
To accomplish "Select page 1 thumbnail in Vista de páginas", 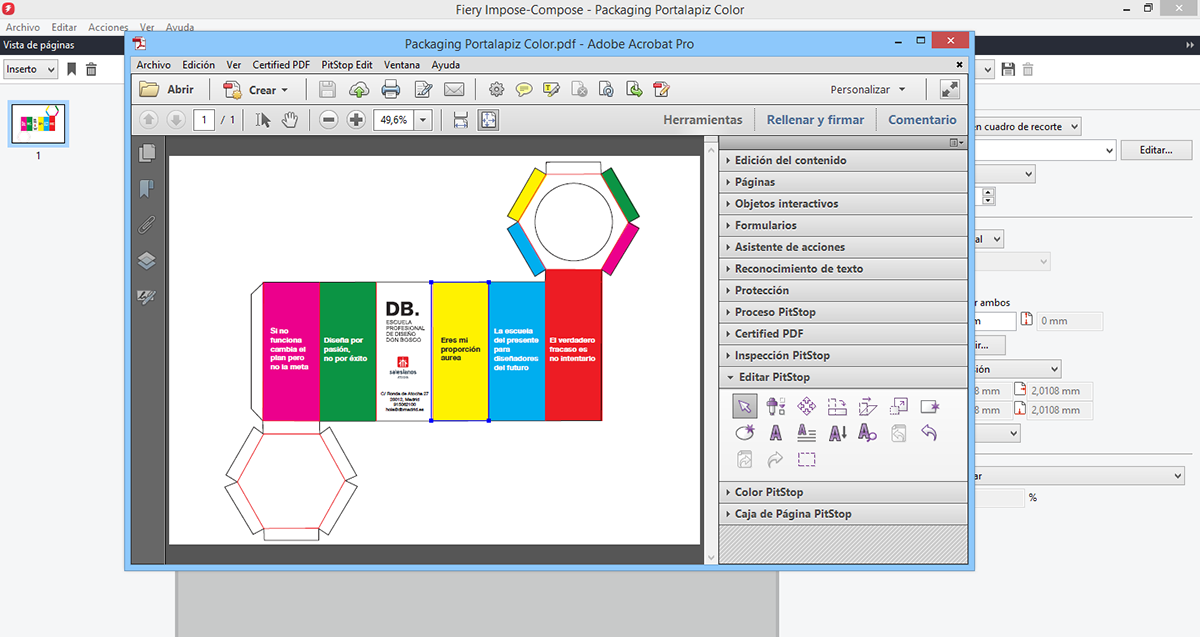I will pyautogui.click(x=38, y=124).
